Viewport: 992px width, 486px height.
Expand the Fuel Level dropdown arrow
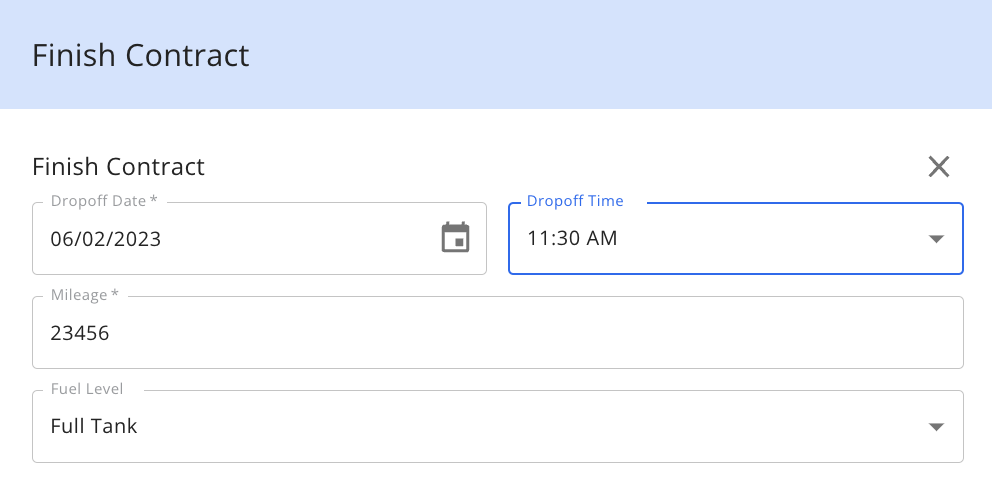(936, 427)
